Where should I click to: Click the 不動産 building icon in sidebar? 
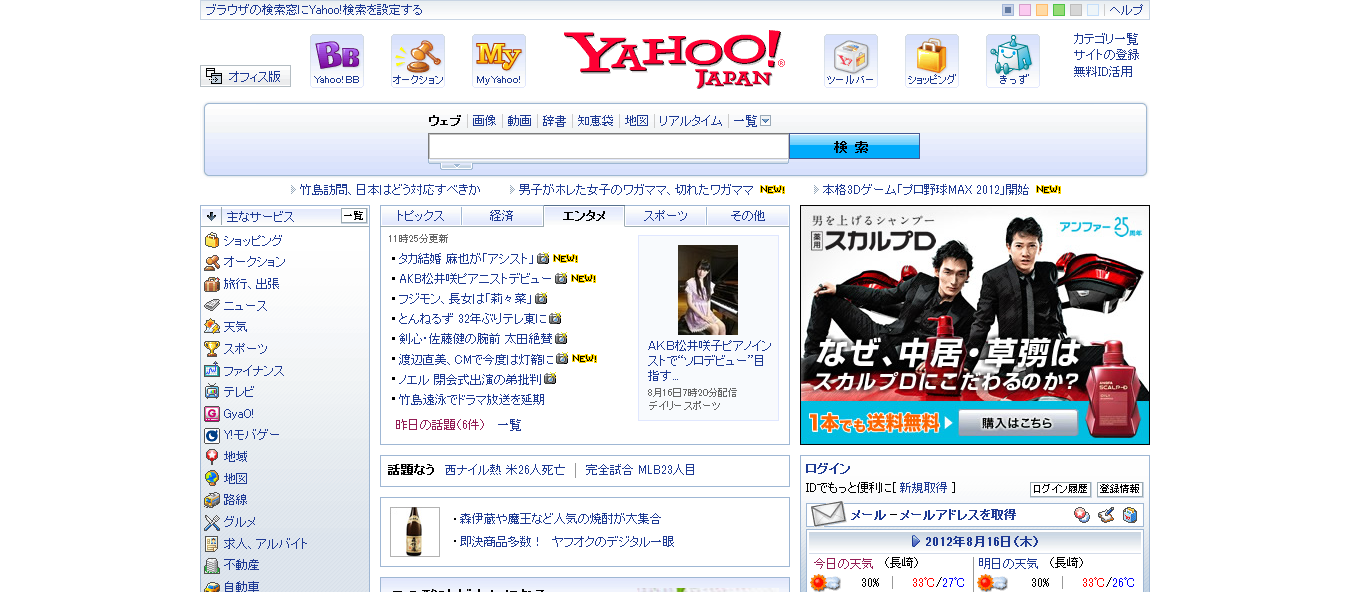(212, 565)
